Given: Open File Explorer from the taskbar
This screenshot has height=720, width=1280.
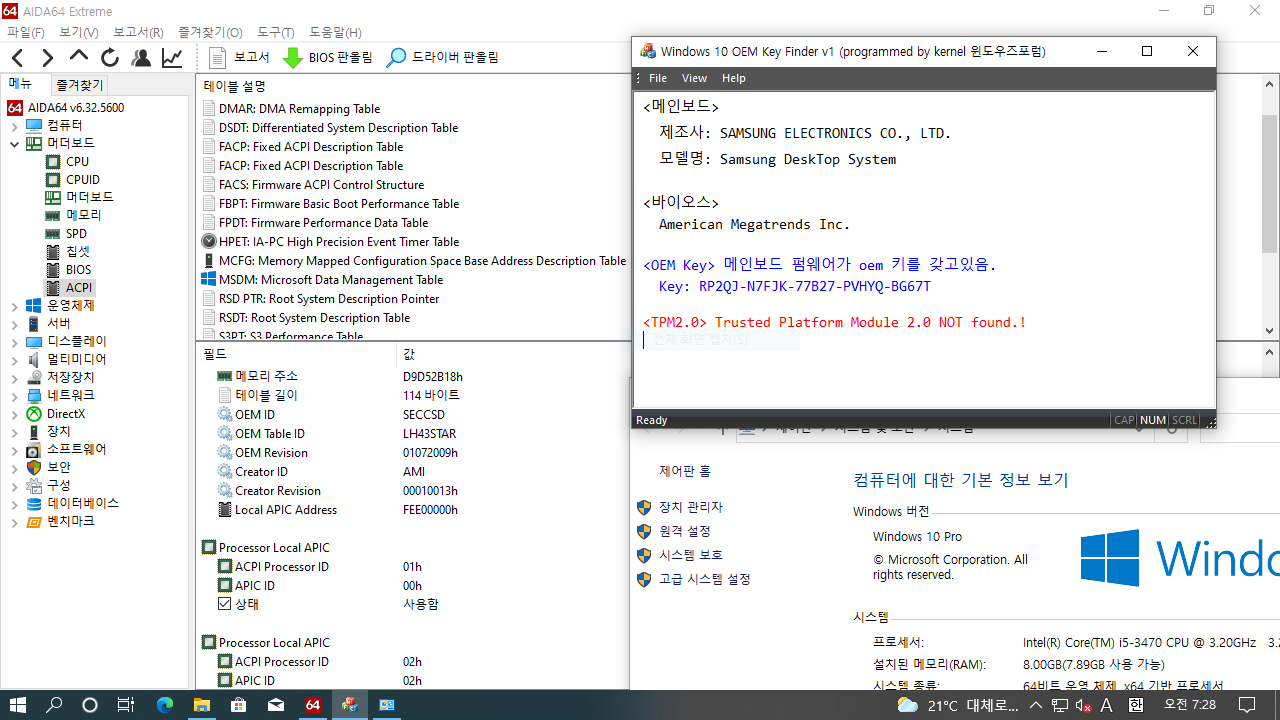Looking at the screenshot, I should [x=201, y=705].
